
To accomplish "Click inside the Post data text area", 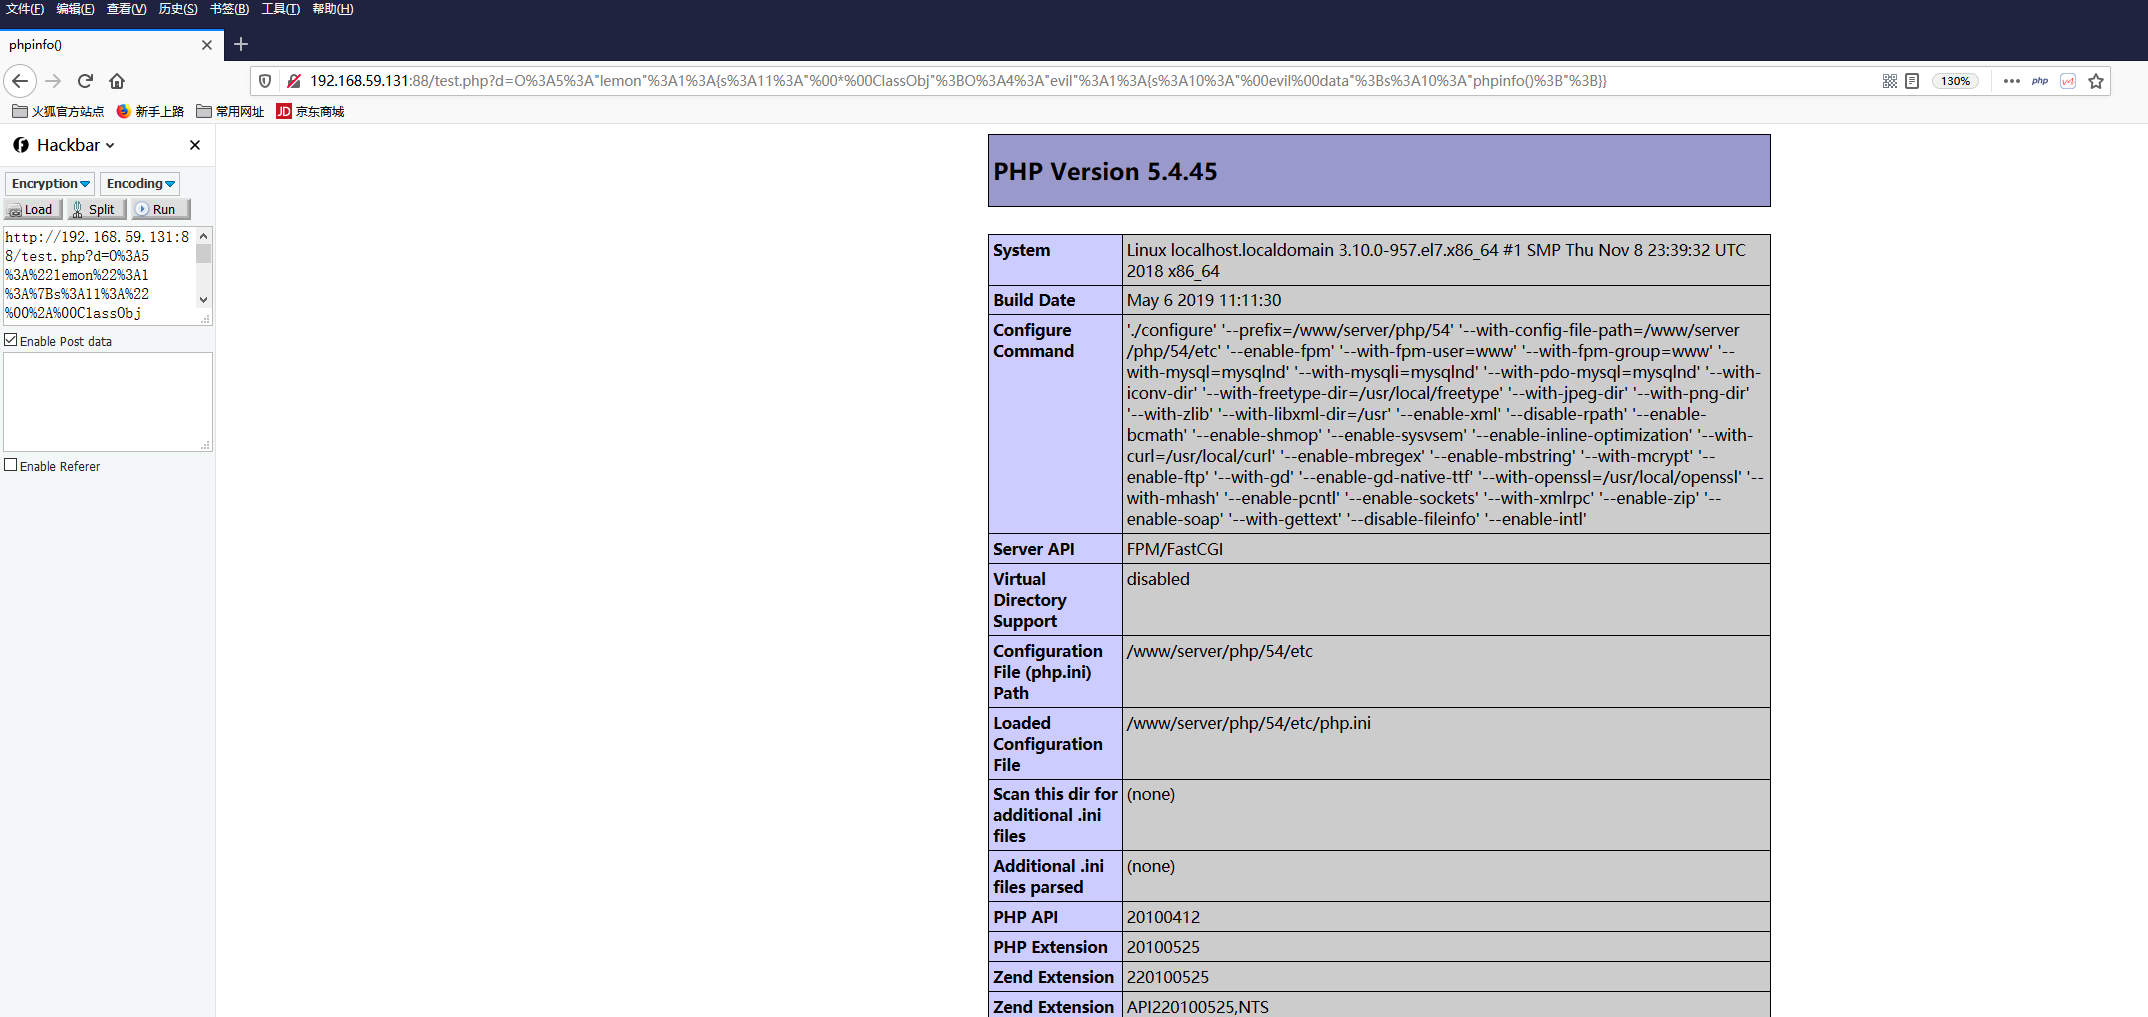I will pyautogui.click(x=105, y=400).
